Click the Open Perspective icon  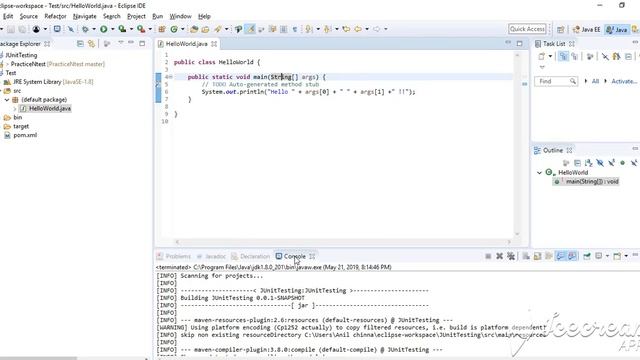coord(560,29)
